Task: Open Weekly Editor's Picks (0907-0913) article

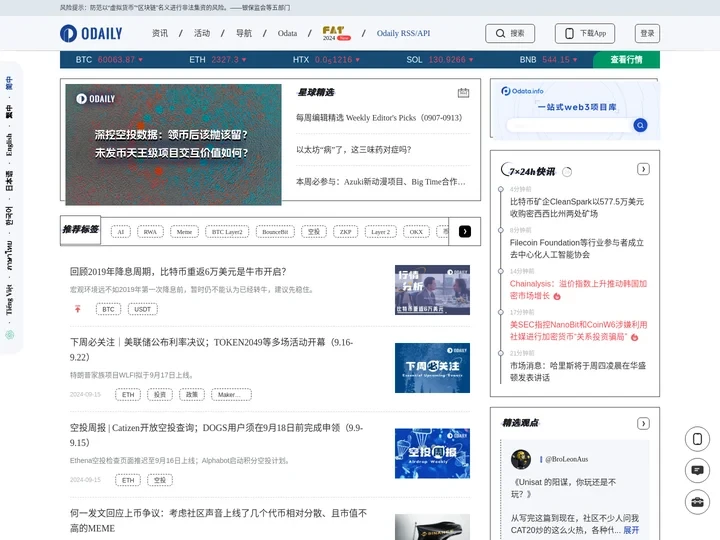Action: (379, 118)
